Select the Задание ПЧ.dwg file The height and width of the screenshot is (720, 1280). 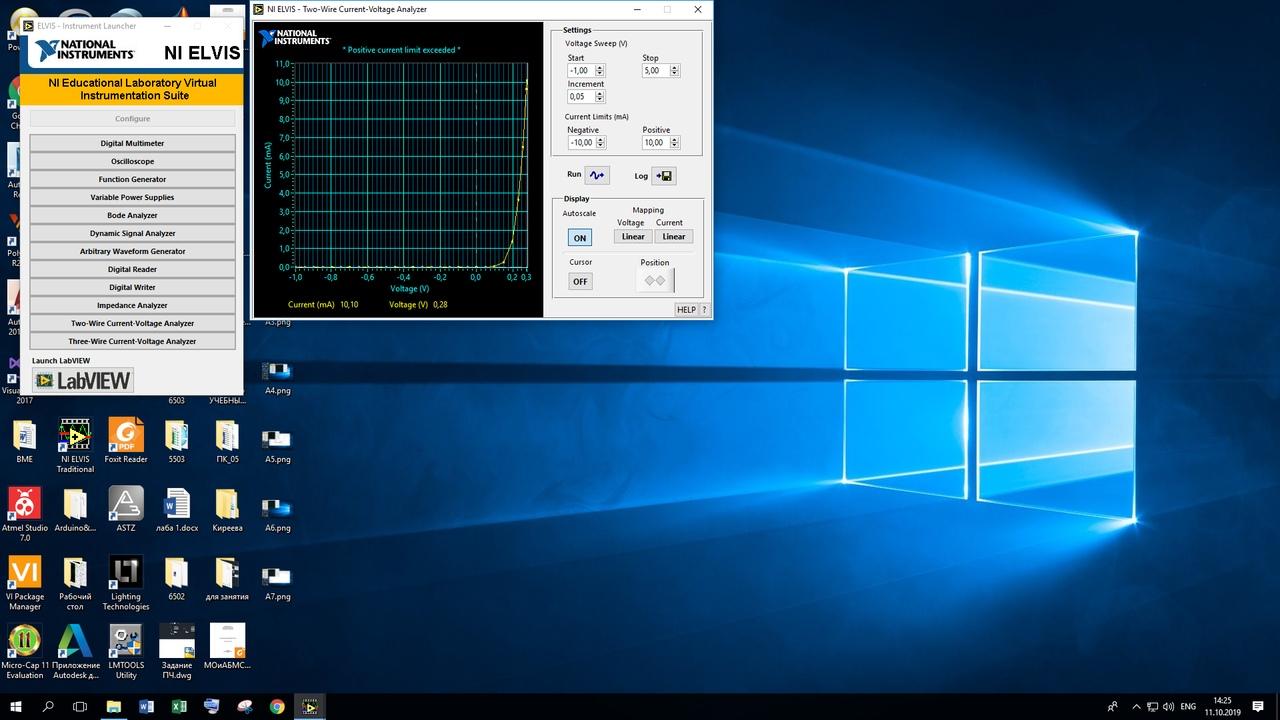tap(177, 651)
